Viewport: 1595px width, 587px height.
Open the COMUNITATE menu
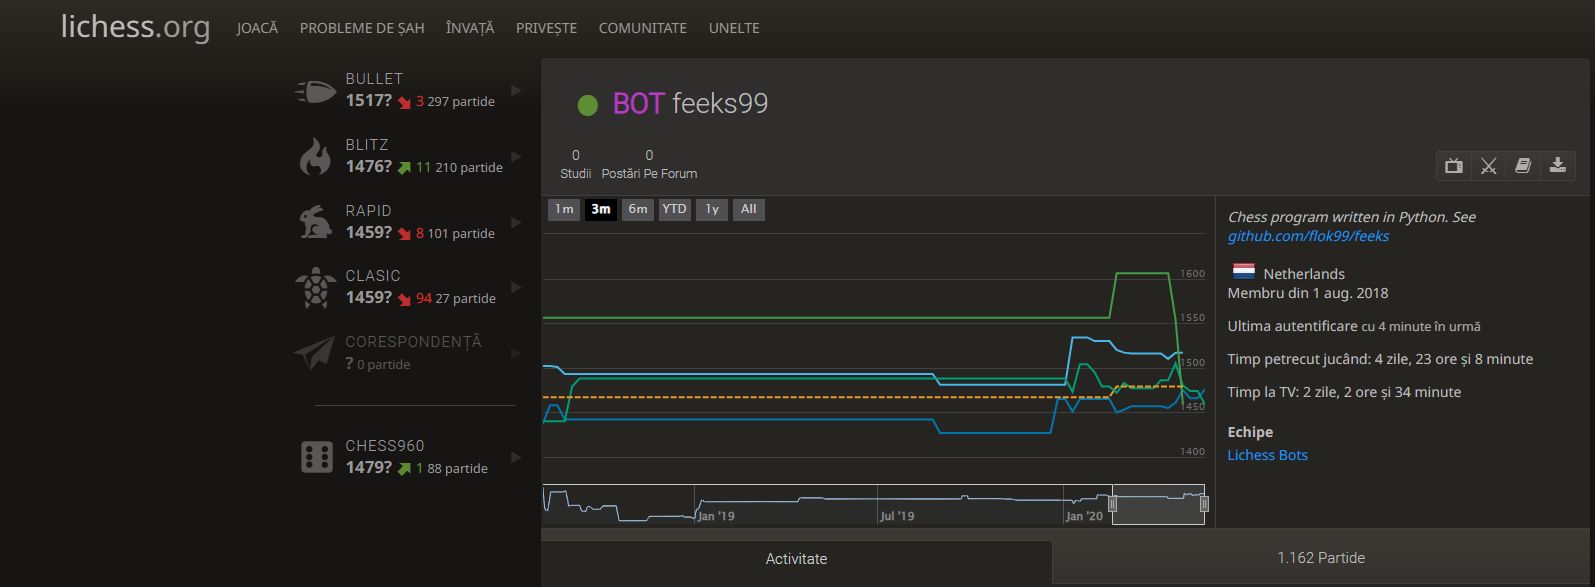642,28
